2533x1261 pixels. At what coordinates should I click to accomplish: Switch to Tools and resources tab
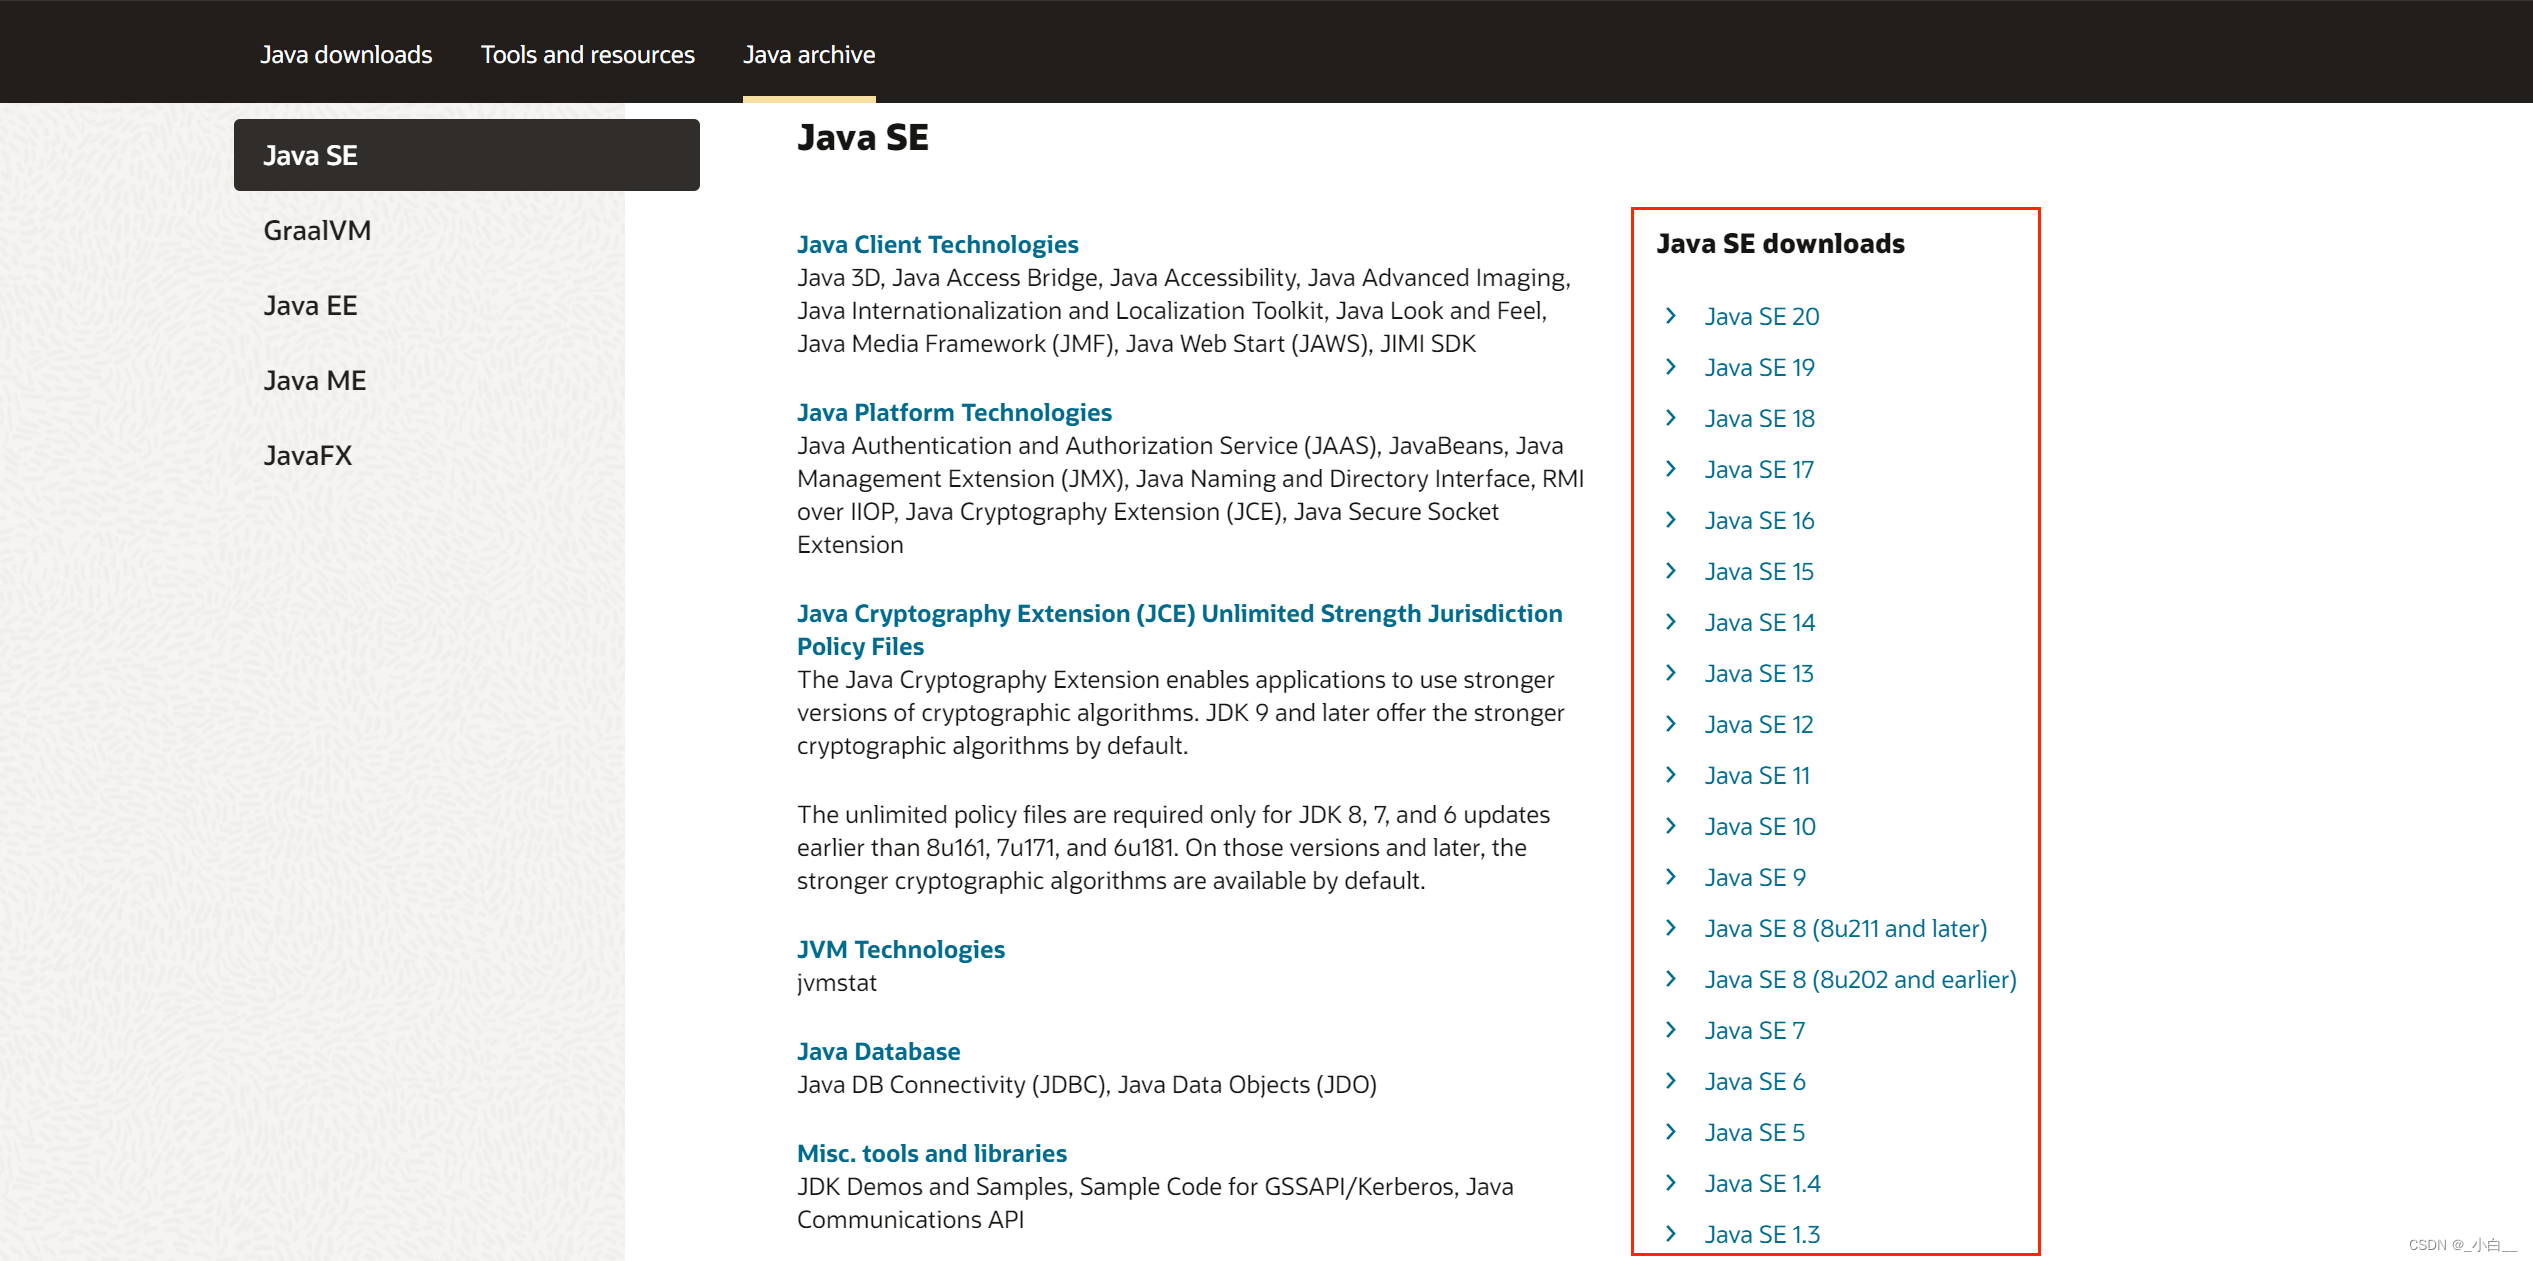coord(587,55)
